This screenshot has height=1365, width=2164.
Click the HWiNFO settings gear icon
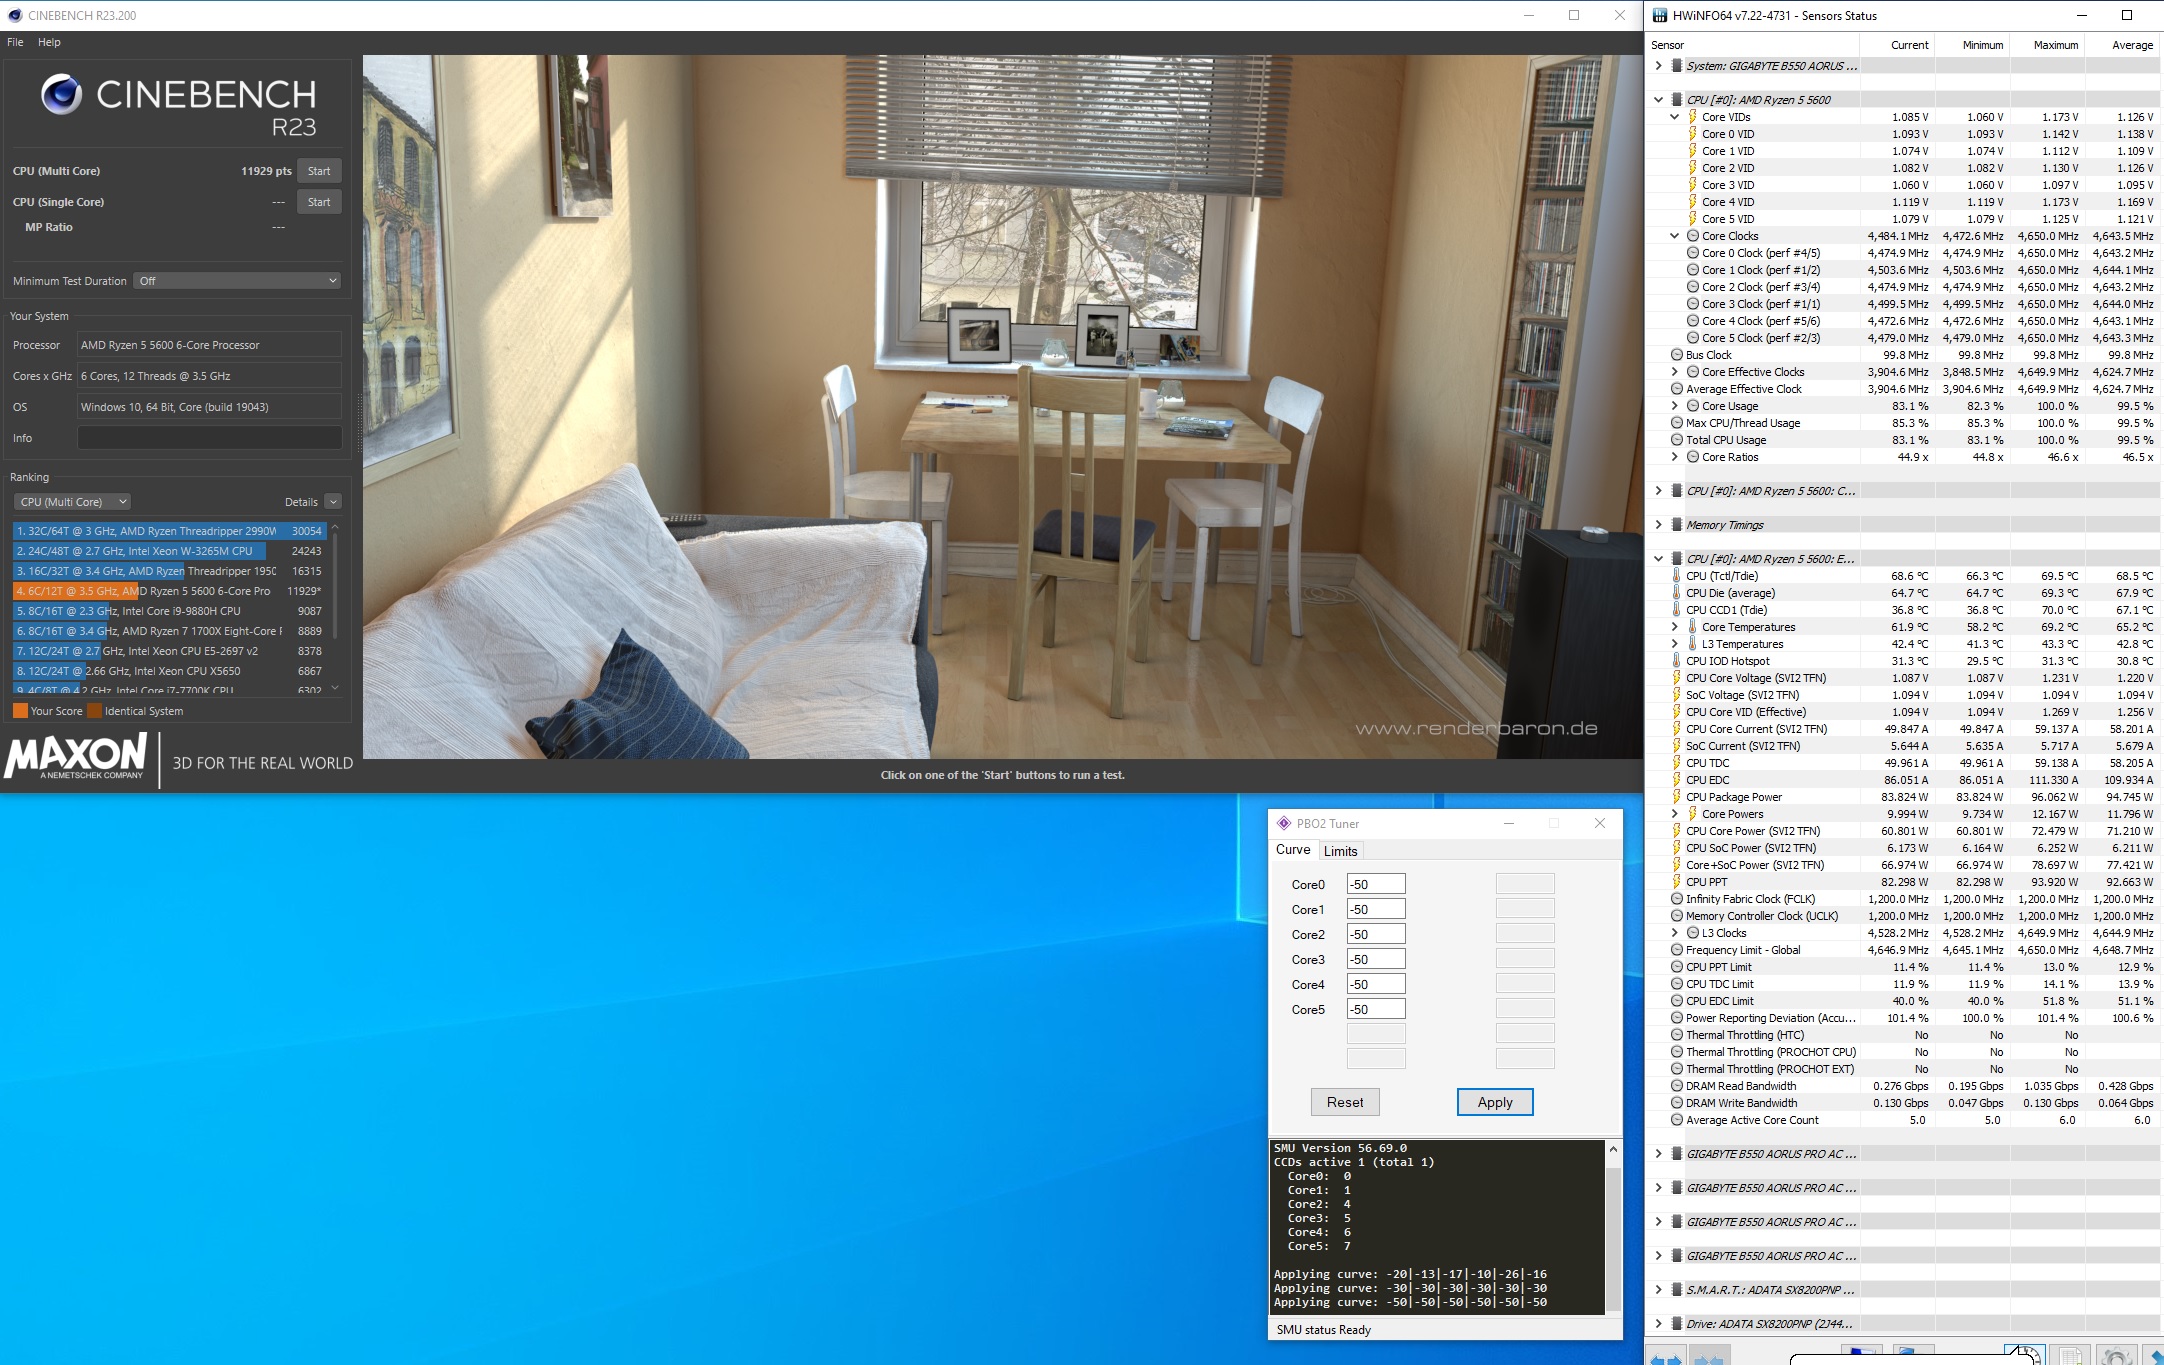pyautogui.click(x=2115, y=1357)
